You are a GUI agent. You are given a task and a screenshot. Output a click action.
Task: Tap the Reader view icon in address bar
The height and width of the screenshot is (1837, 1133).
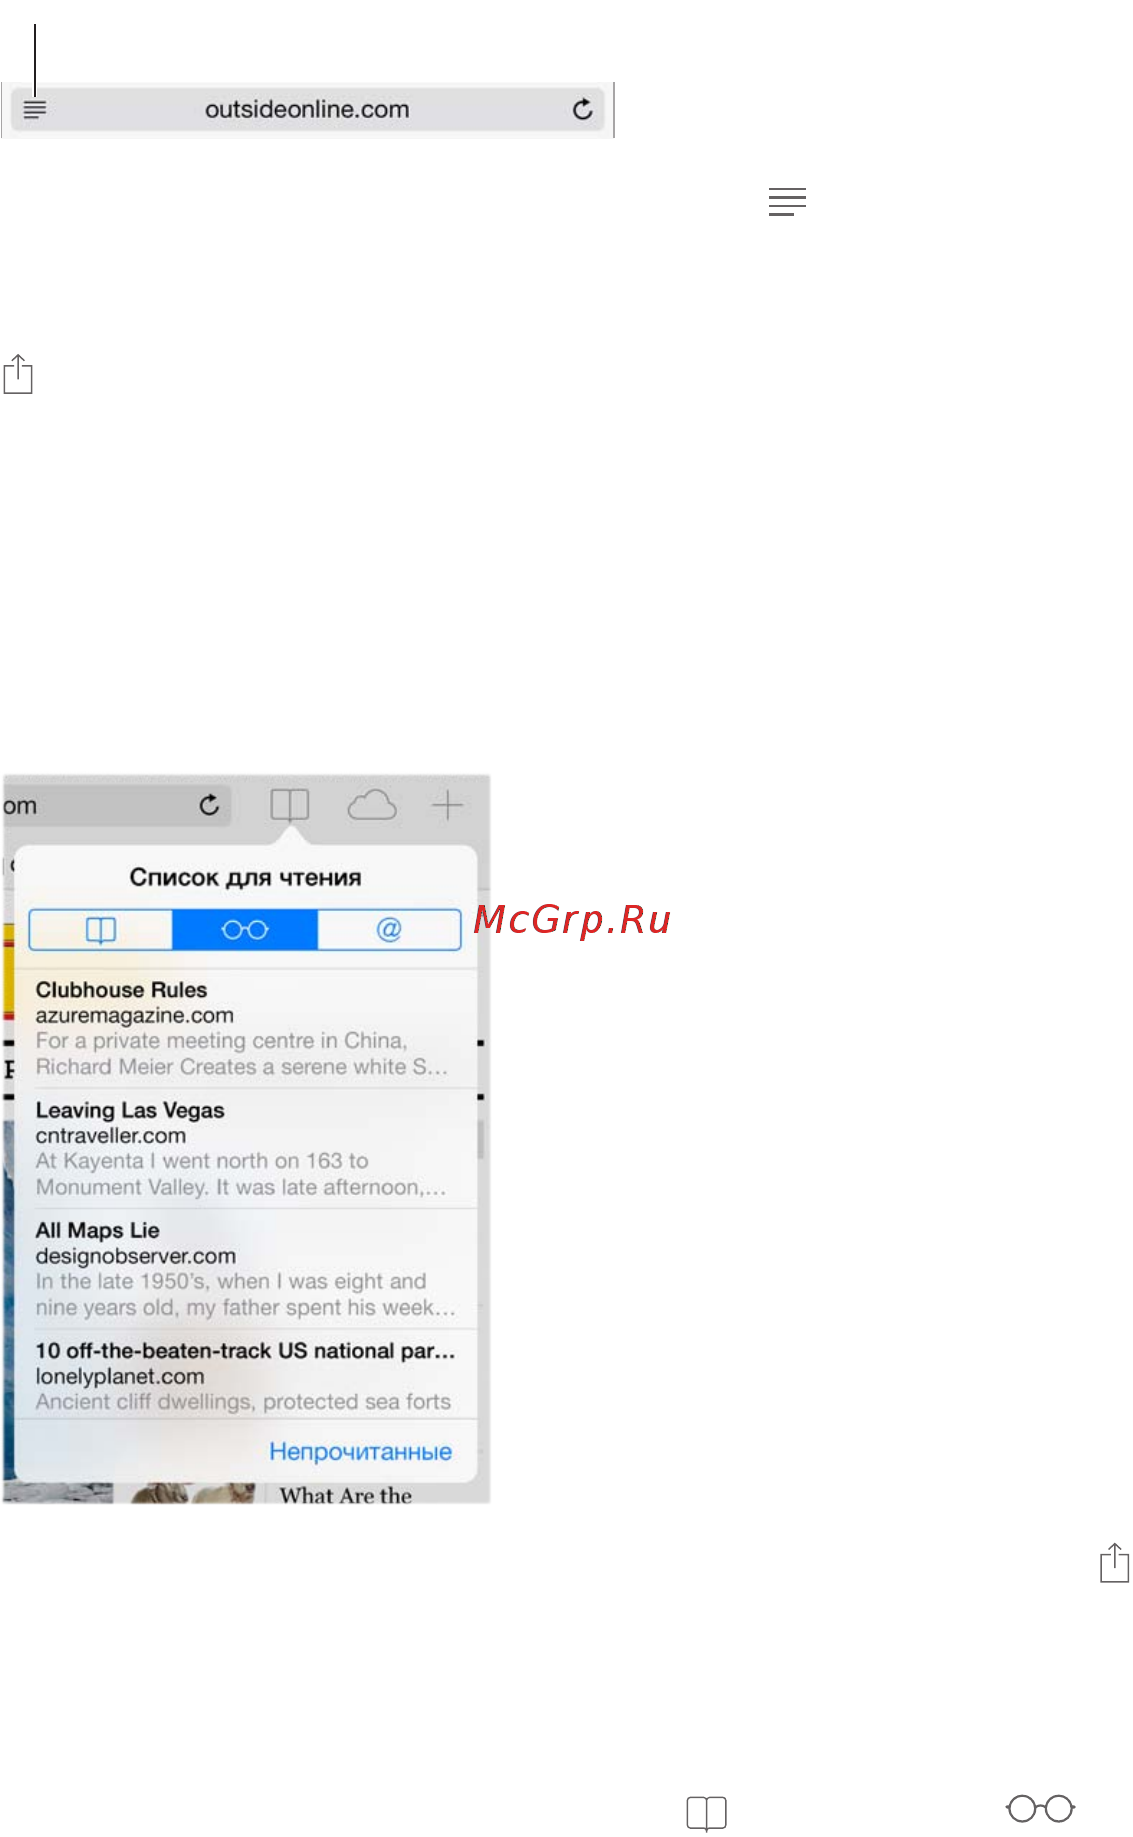[35, 110]
